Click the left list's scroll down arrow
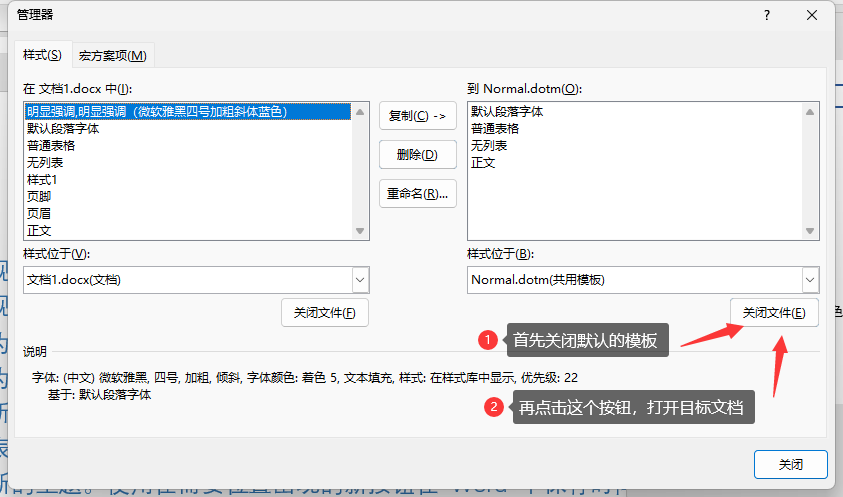This screenshot has width=843, height=497. [x=360, y=231]
